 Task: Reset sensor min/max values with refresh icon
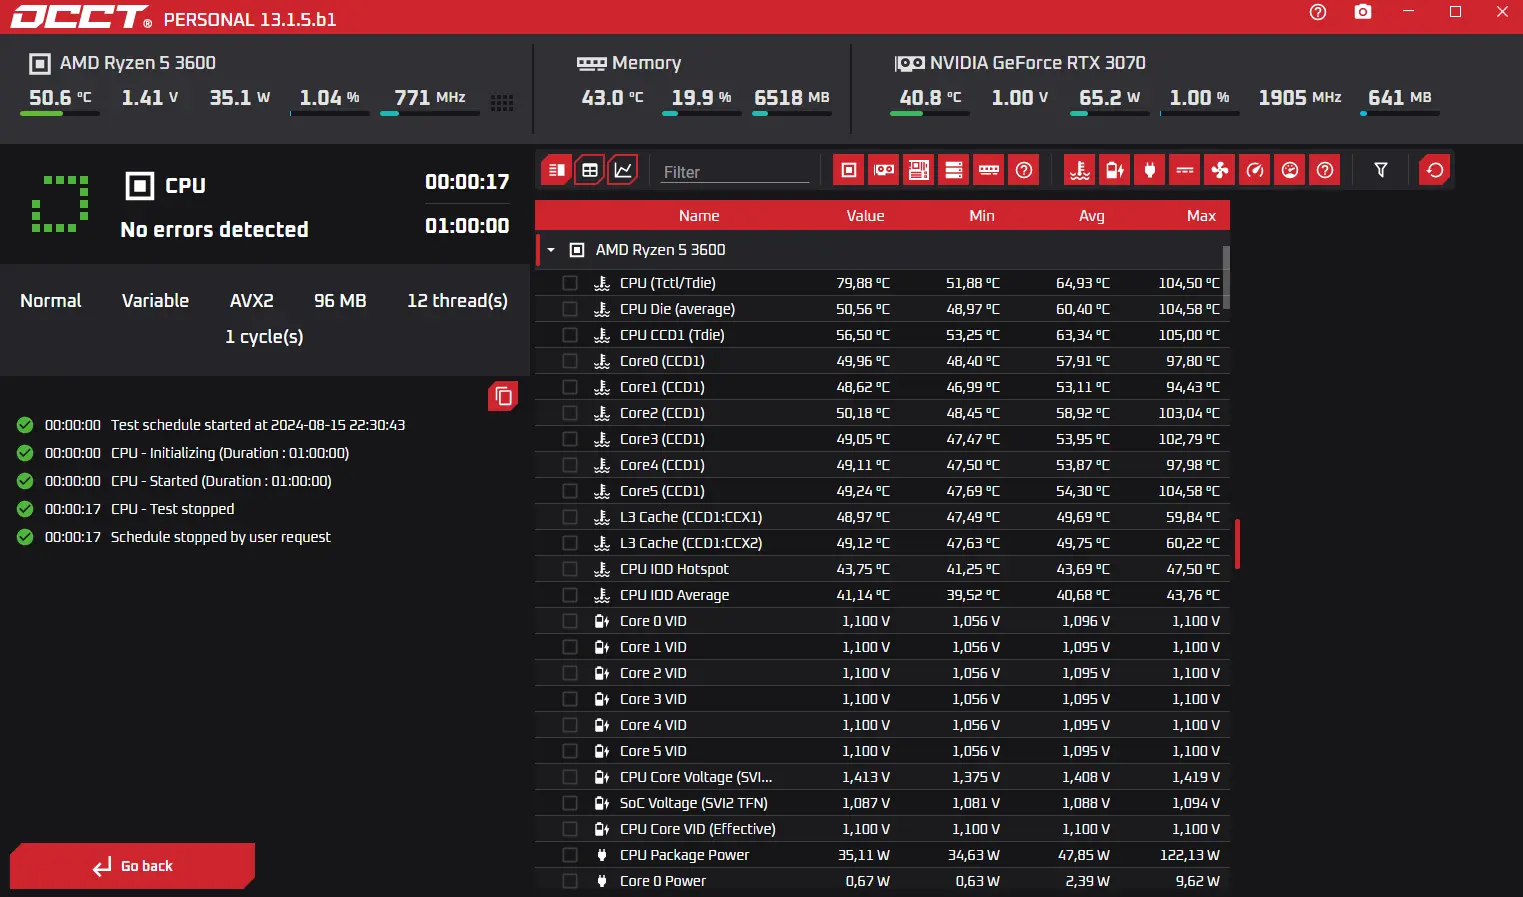1435,170
